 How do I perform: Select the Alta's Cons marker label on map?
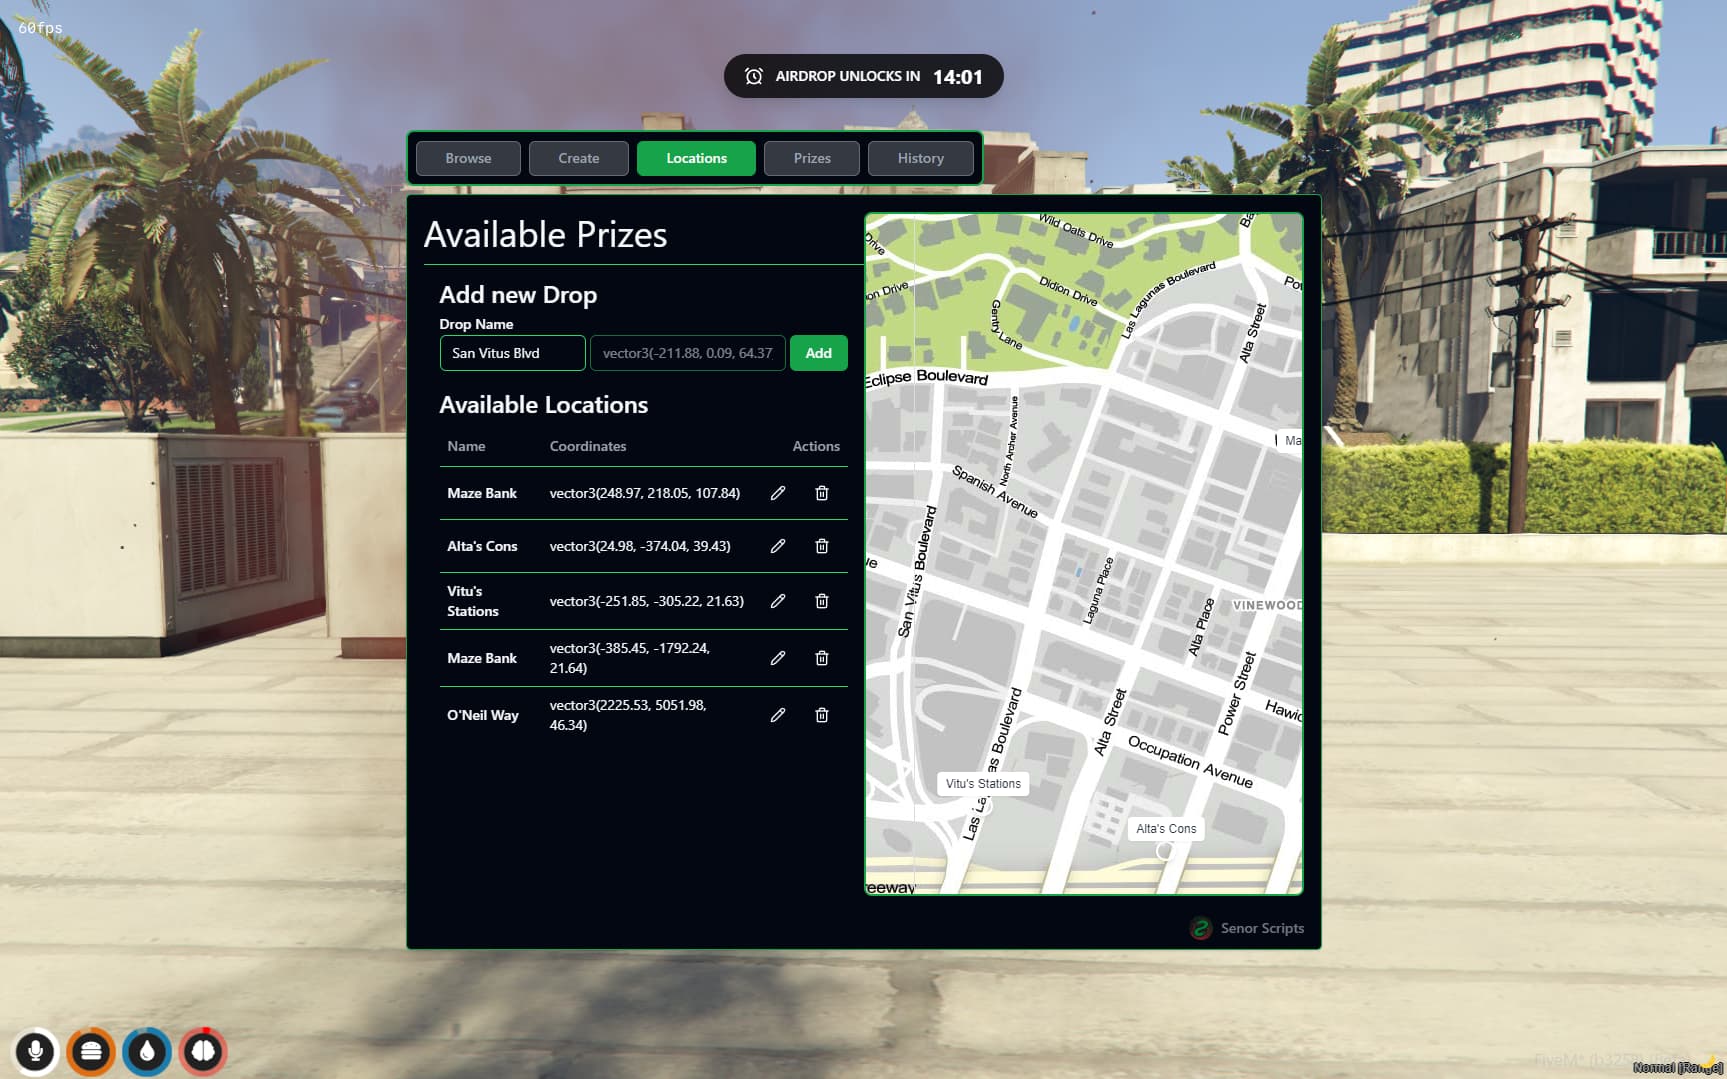point(1166,829)
